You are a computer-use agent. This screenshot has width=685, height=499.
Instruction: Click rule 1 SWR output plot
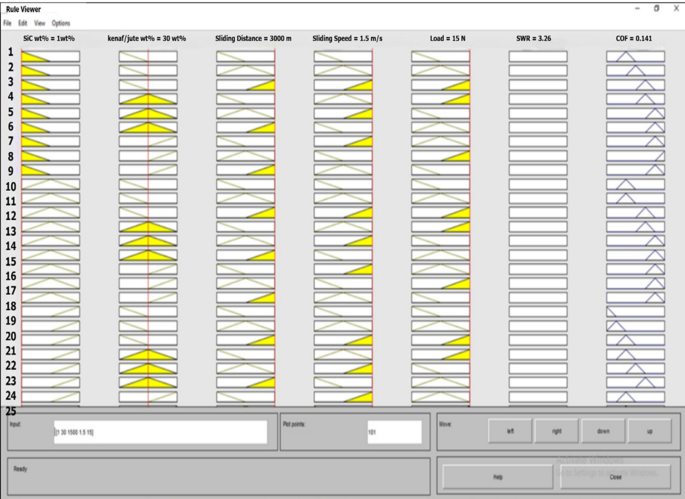537,57
